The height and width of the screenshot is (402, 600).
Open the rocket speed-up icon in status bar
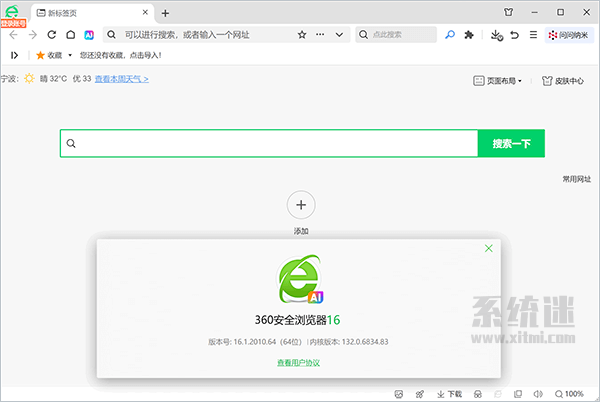pyautogui.click(x=420, y=393)
